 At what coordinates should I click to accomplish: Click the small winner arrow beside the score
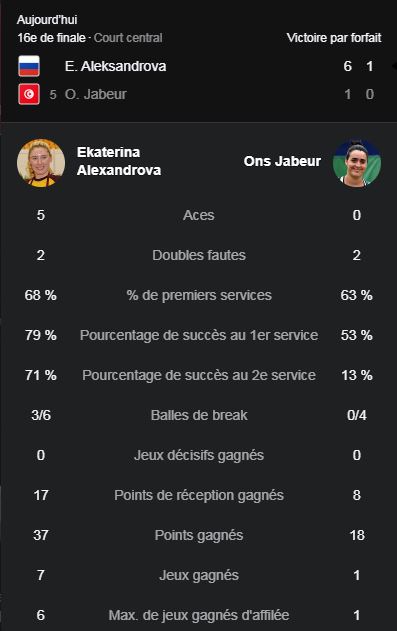pos(394,66)
